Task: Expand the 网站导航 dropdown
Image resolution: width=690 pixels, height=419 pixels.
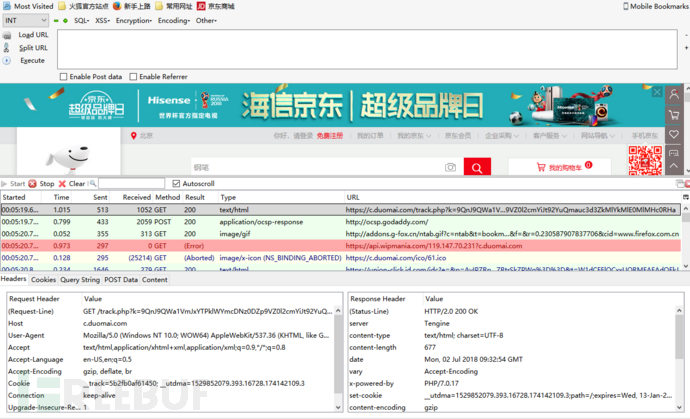Action: [598, 136]
